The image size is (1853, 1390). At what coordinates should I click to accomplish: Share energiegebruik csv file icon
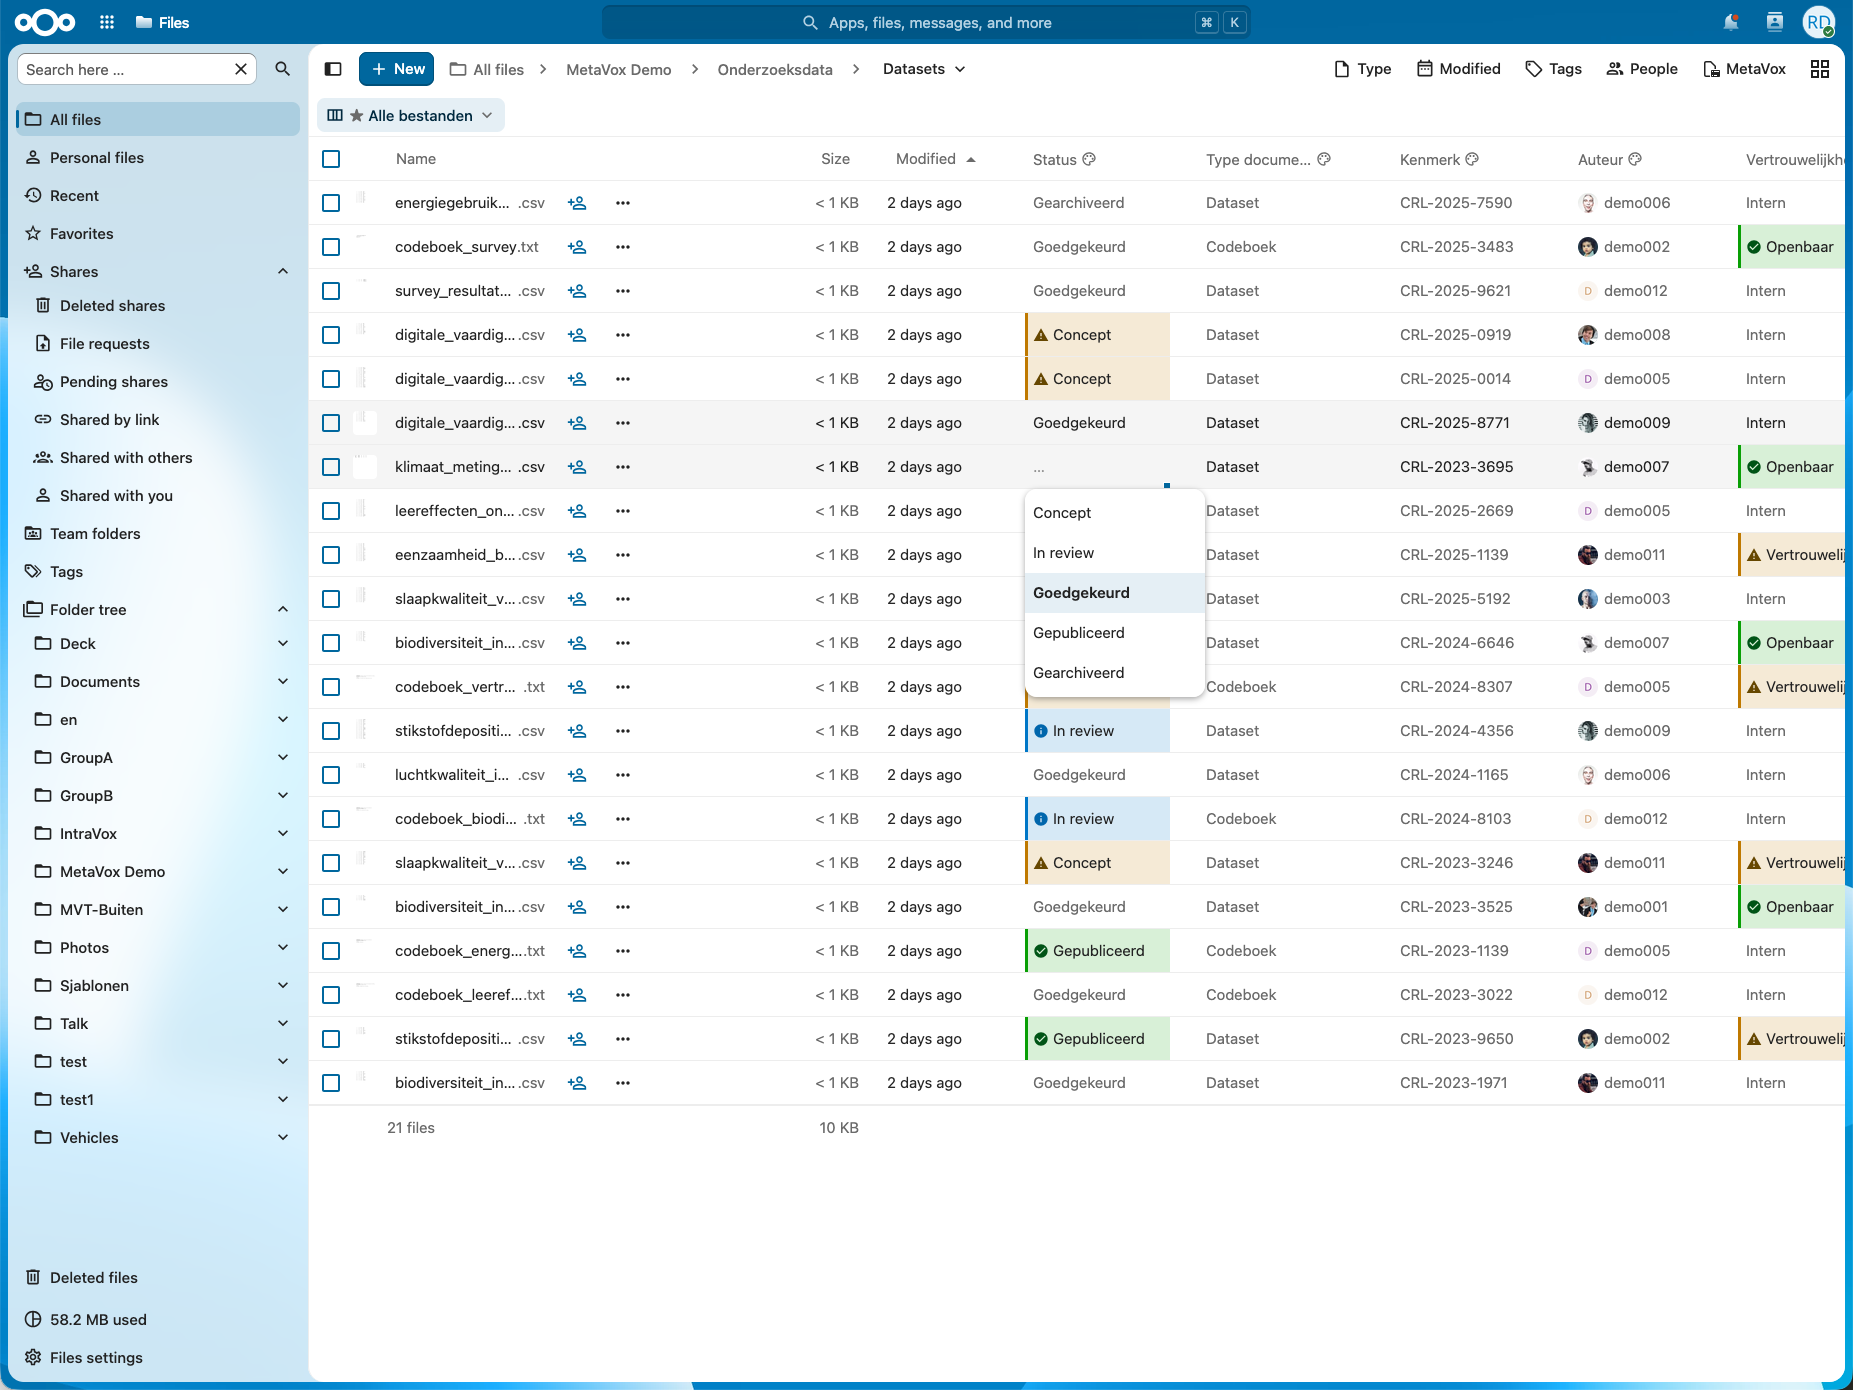tap(577, 203)
